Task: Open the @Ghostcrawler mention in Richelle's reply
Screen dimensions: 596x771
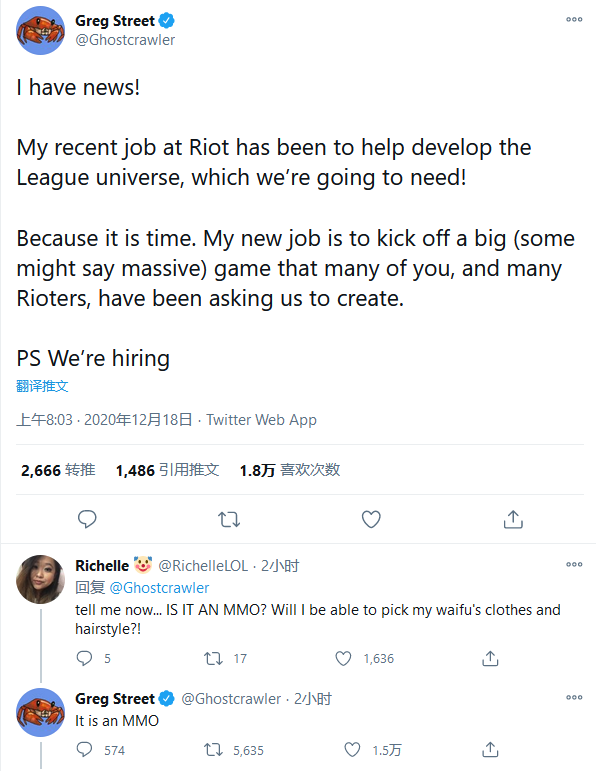Action: tap(159, 588)
